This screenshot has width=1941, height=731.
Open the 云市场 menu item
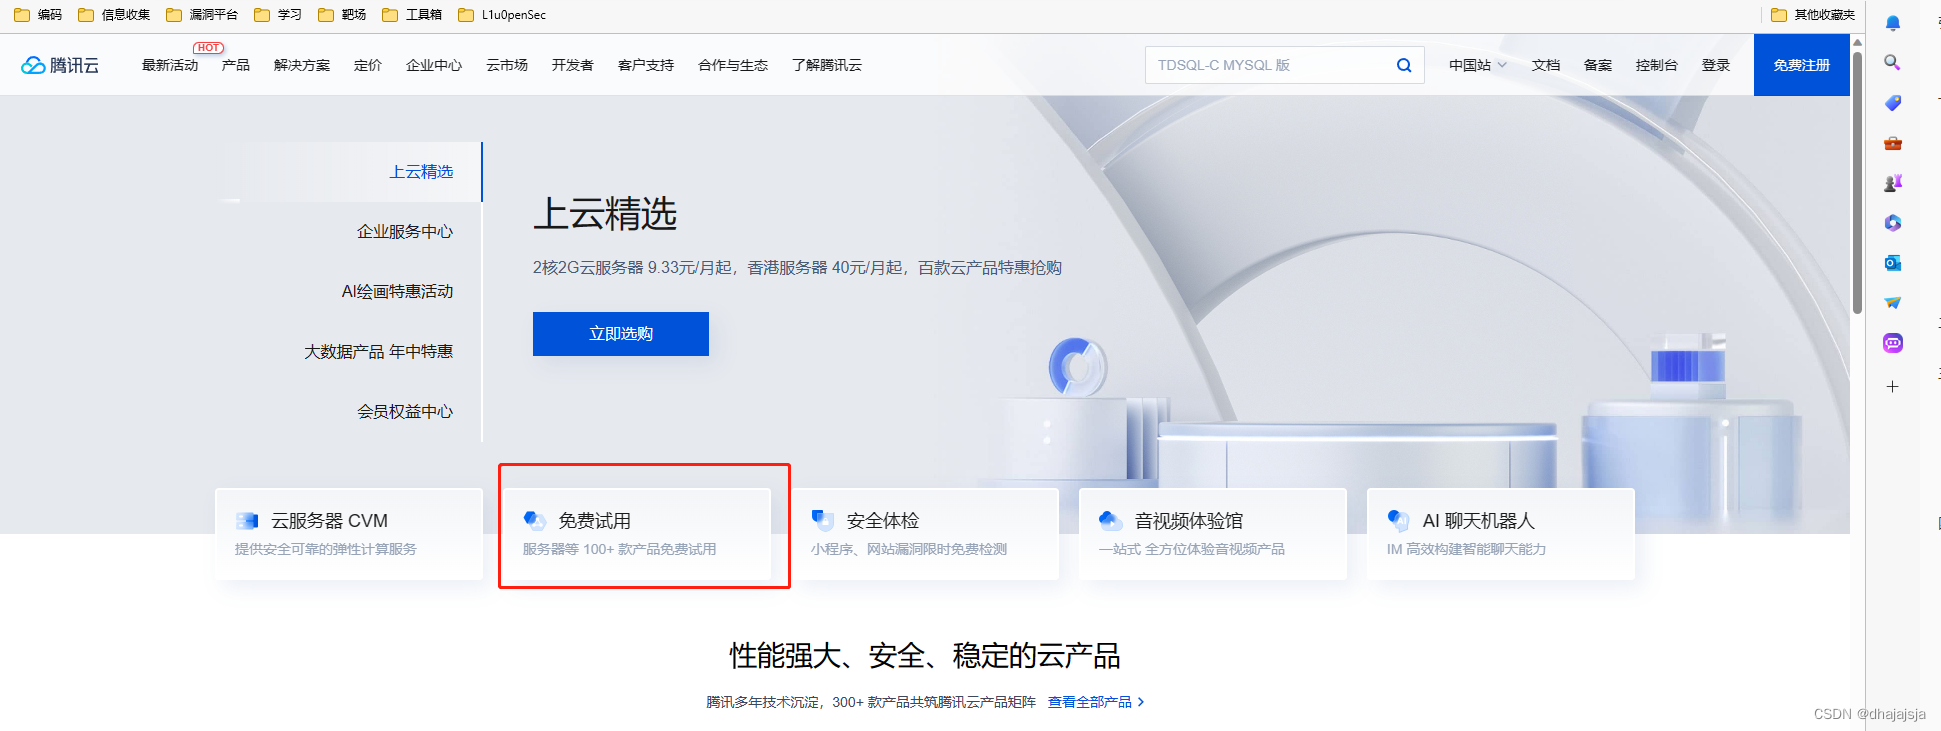point(507,65)
